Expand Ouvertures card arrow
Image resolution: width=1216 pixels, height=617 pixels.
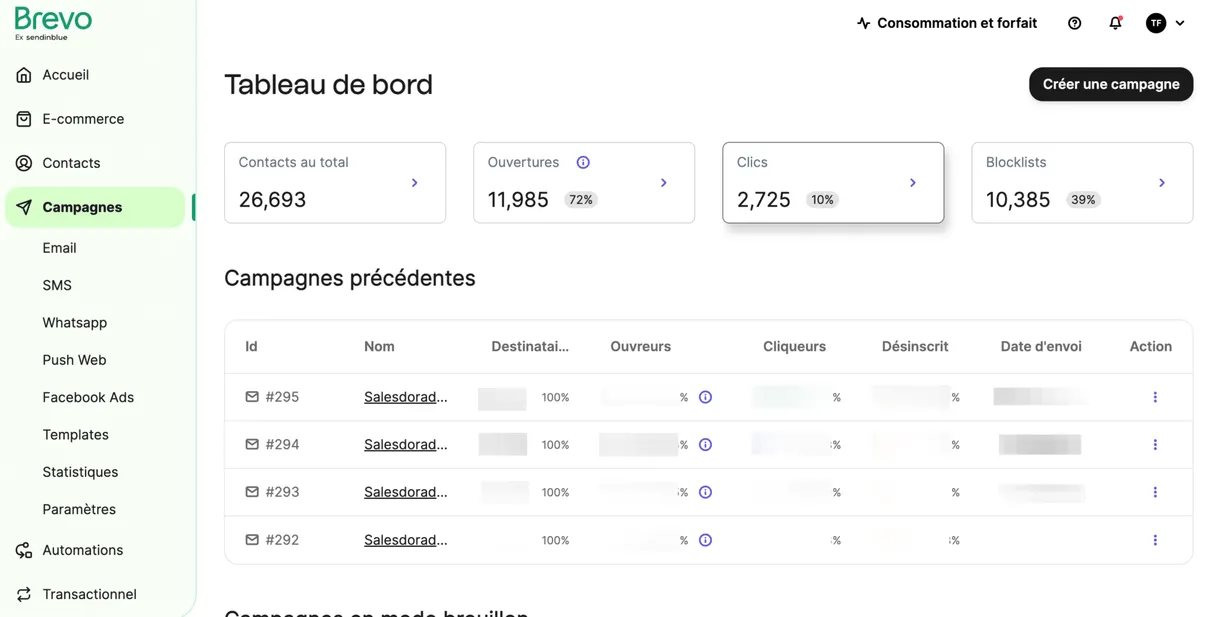[664, 183]
